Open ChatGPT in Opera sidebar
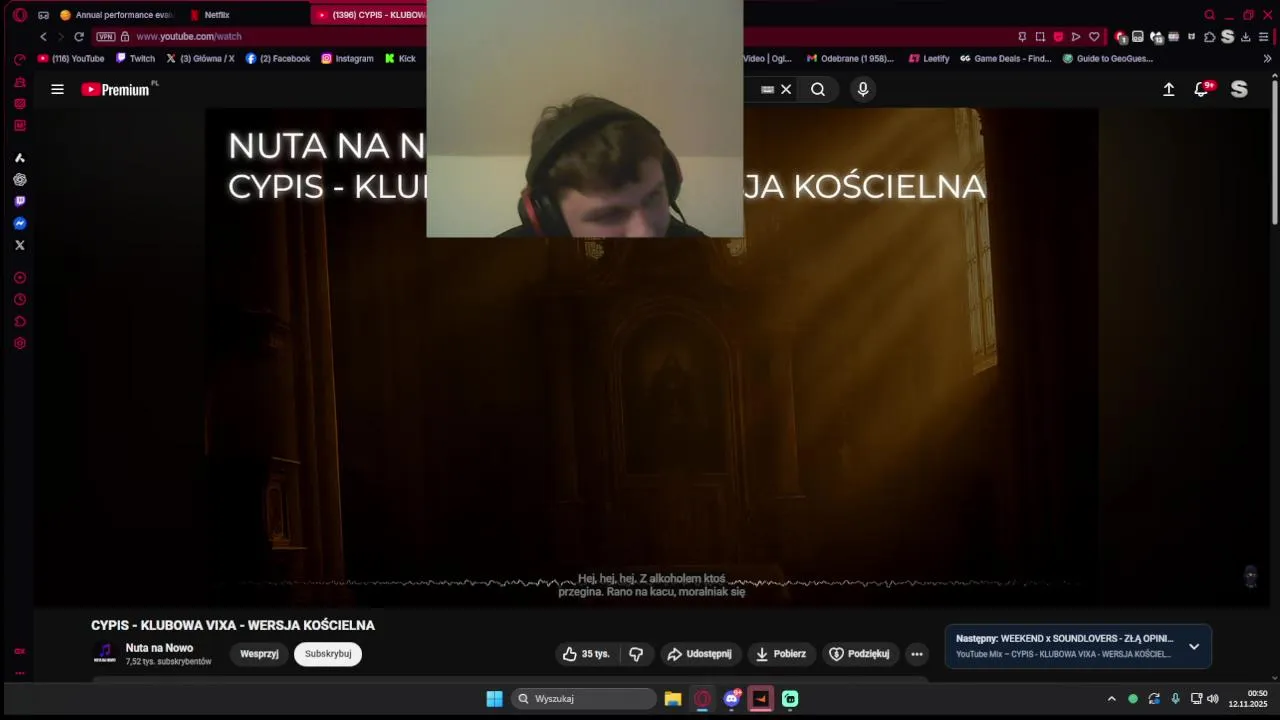Screen dimensions: 1280x720 (x=19, y=180)
